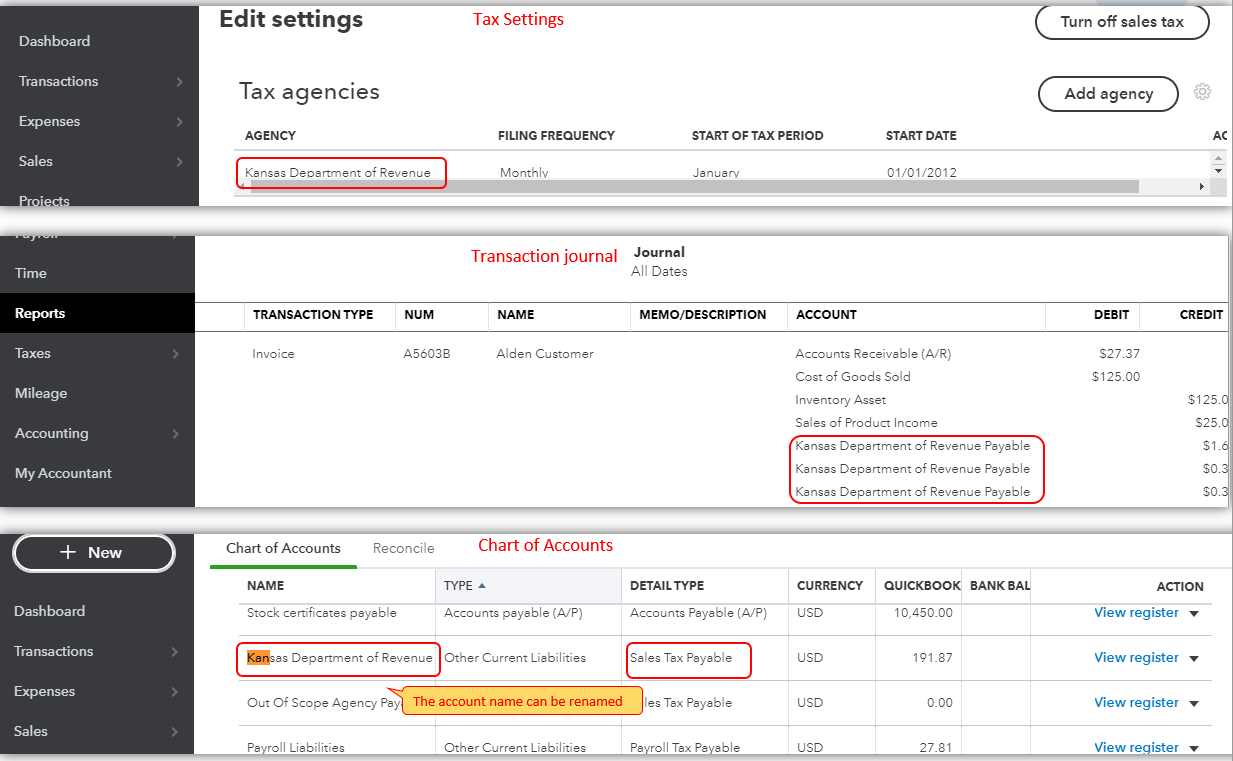Click the $125.00 debit amount
This screenshot has width=1233, height=761.
[1116, 376]
